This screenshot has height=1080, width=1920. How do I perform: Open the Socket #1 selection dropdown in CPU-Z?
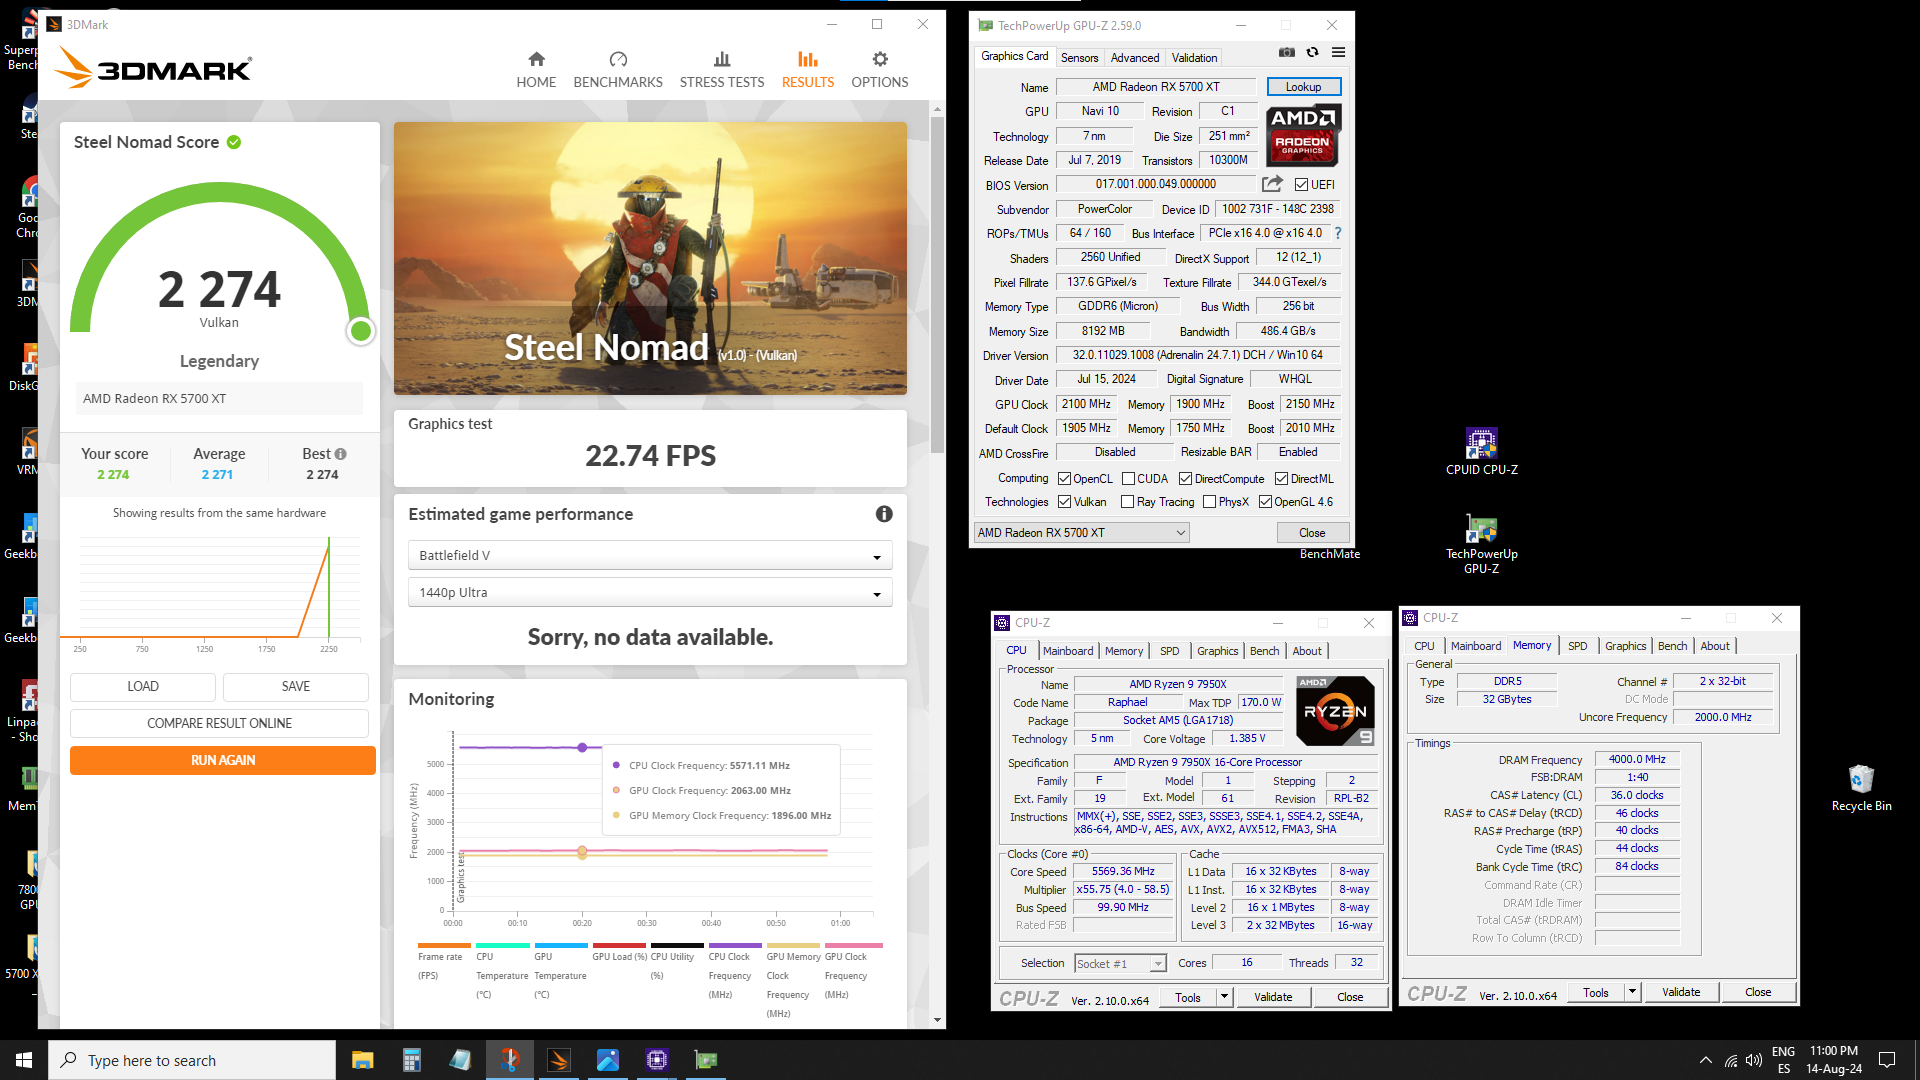tap(1120, 964)
